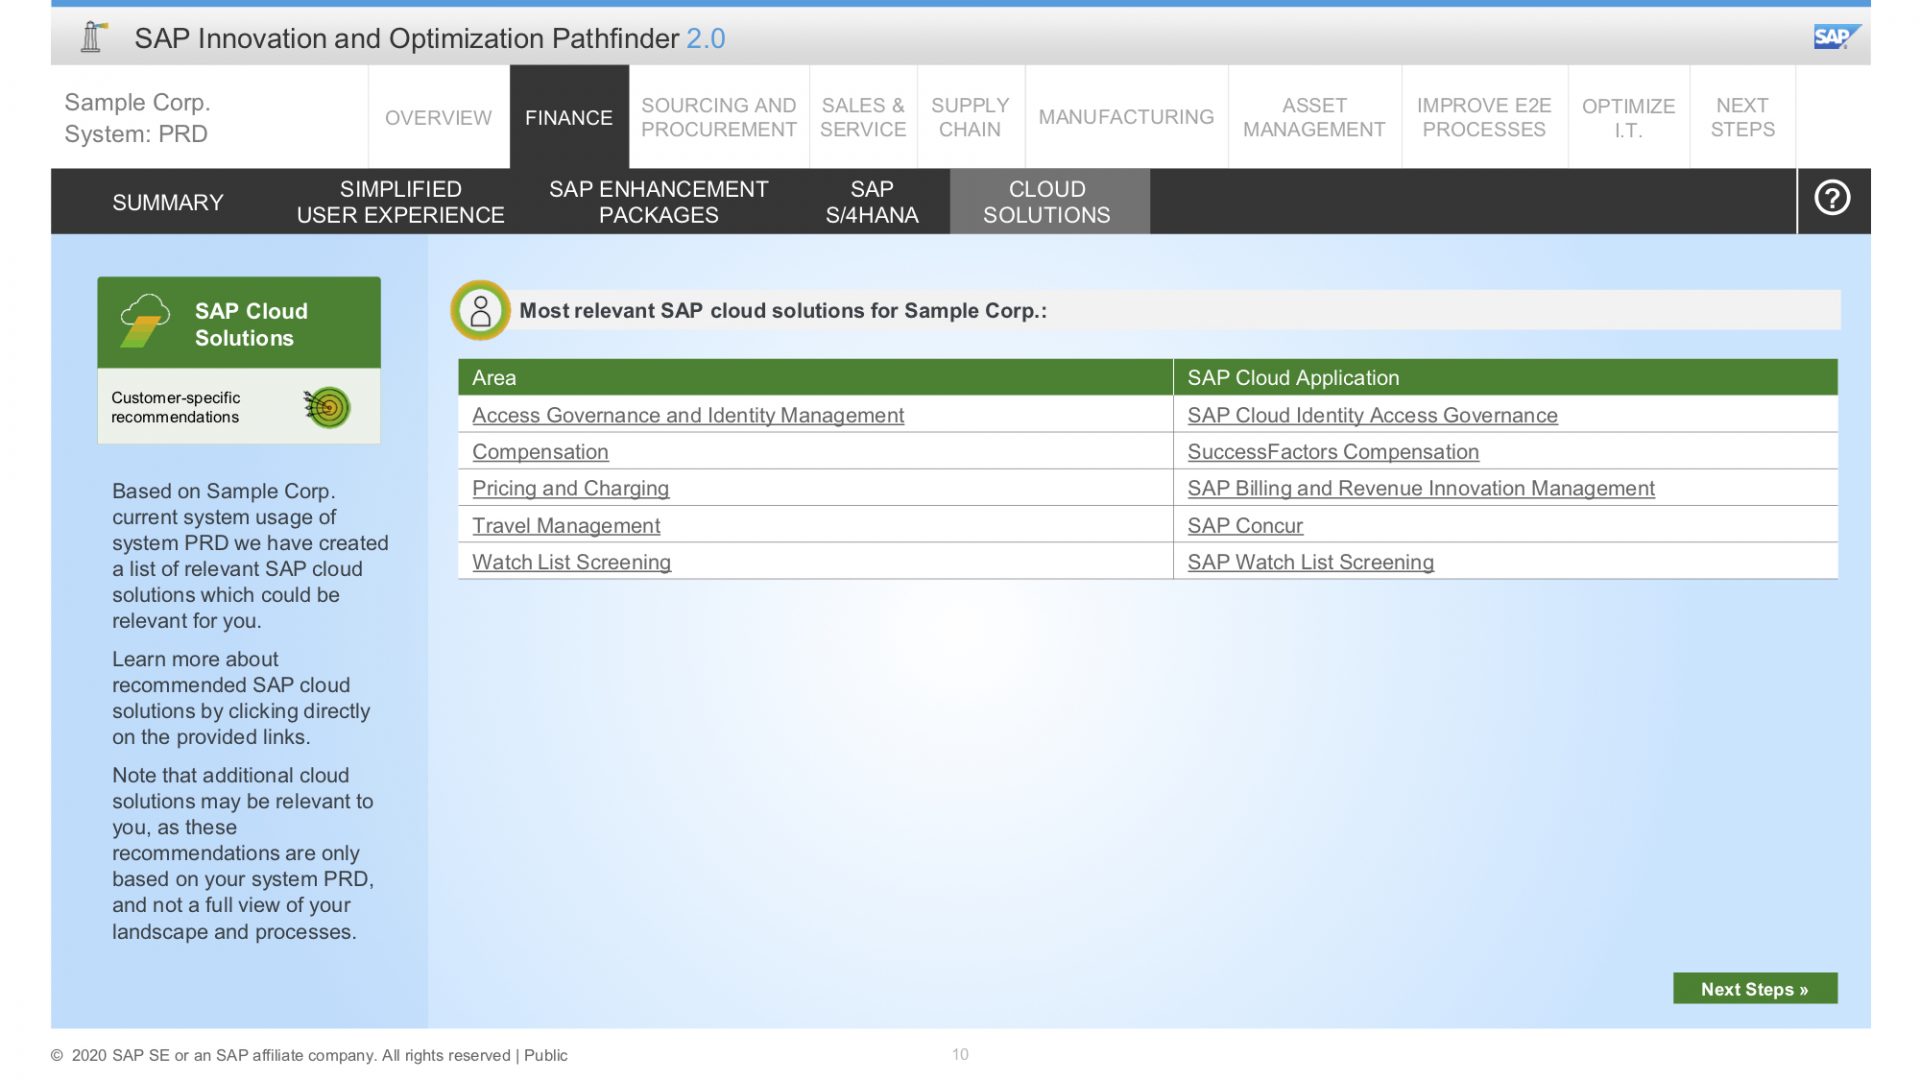Open the SAP Concur link
Image resolution: width=1920 pixels, height=1080 pixels.
coord(1244,525)
